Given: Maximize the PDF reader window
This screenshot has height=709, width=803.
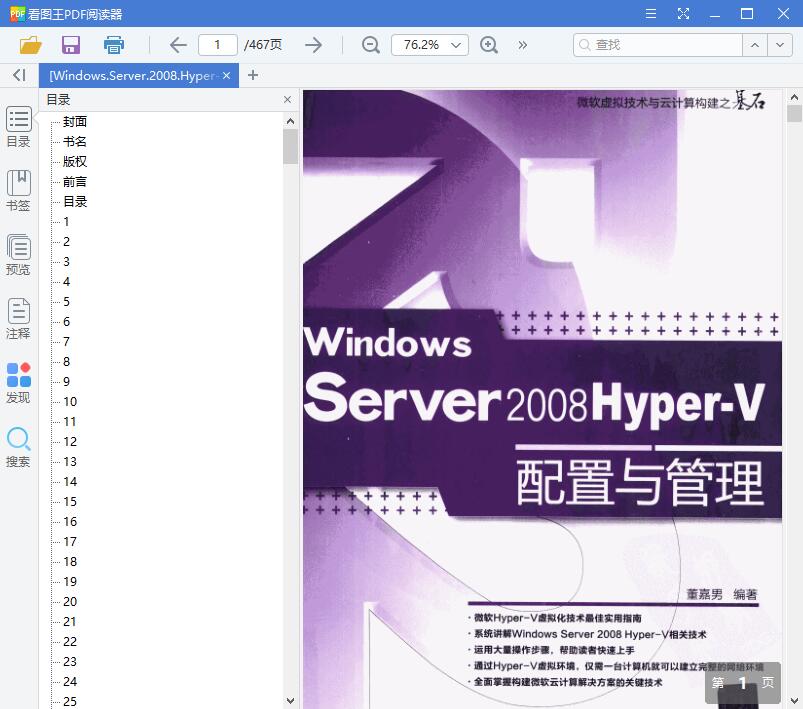Looking at the screenshot, I should pos(747,13).
